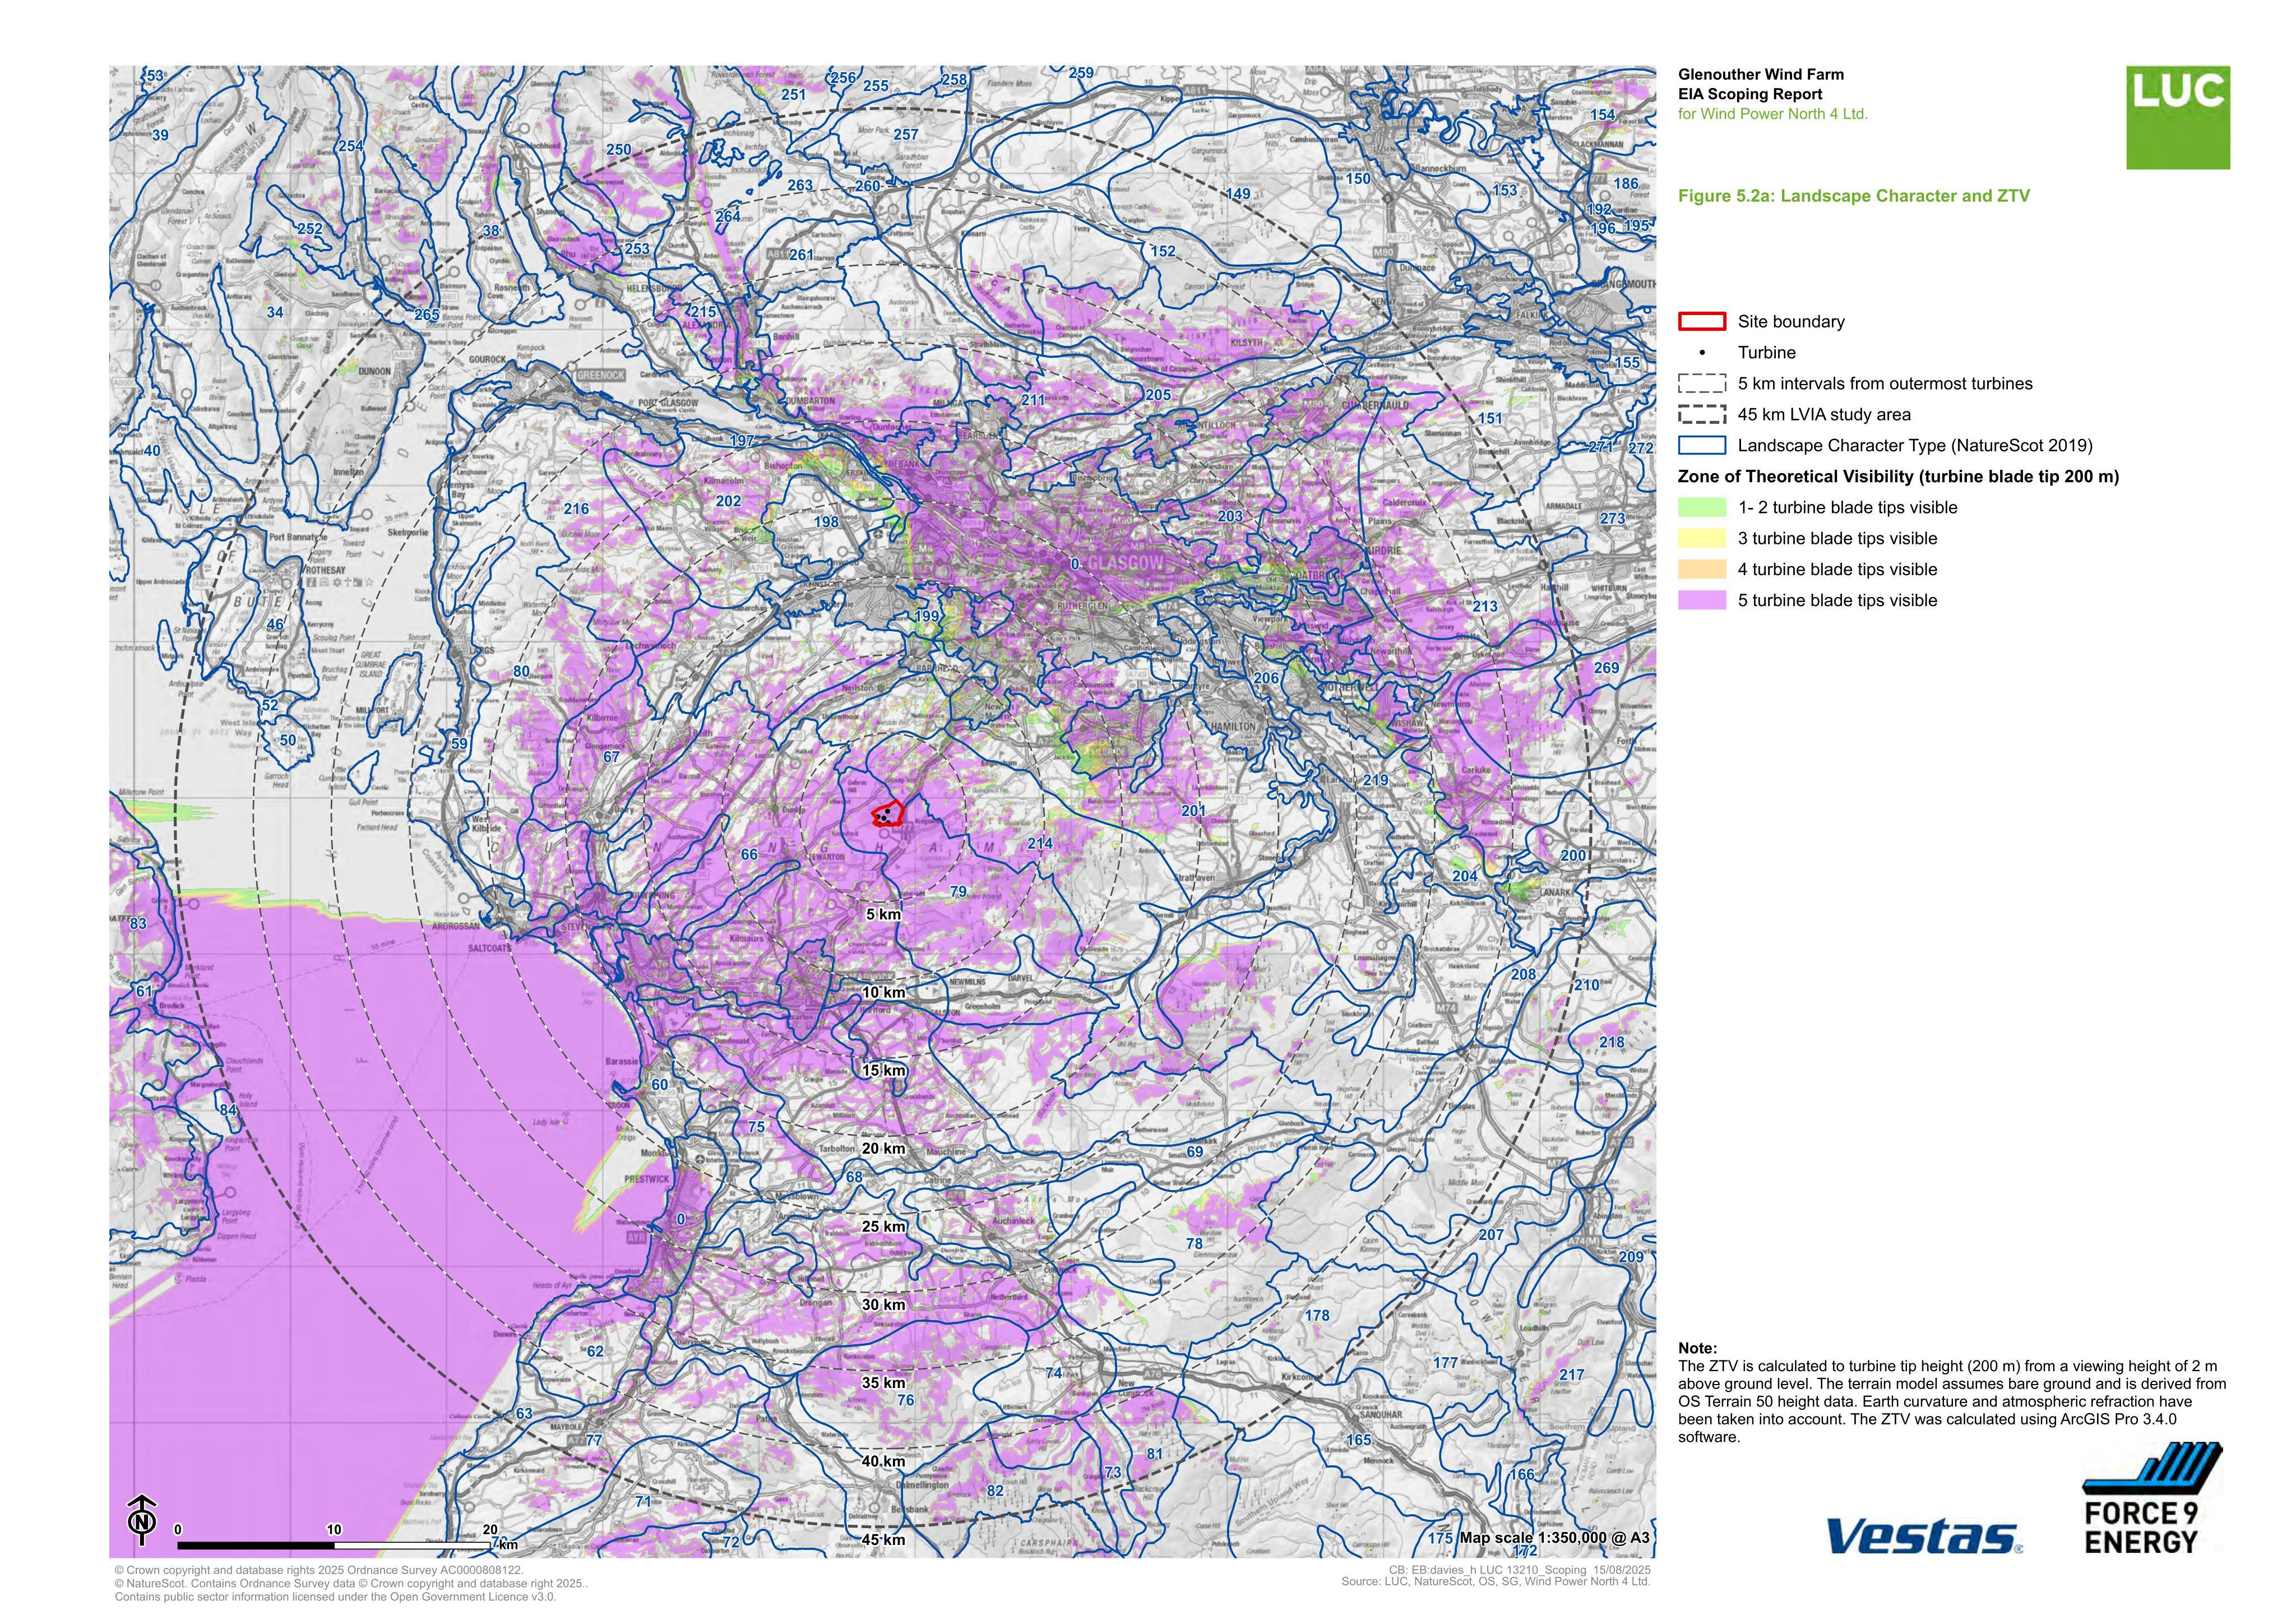Click landscape character type number '178'

1318,1316
